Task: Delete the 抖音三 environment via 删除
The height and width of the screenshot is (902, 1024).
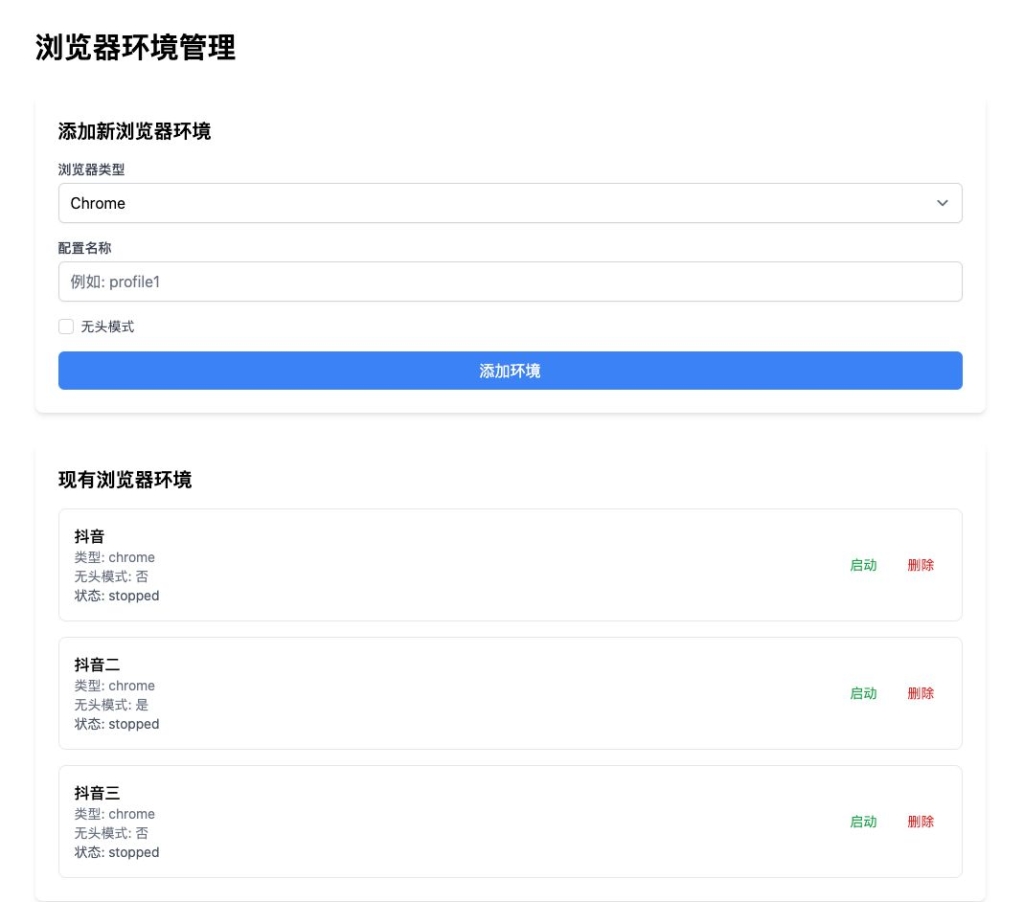Action: tap(920, 822)
